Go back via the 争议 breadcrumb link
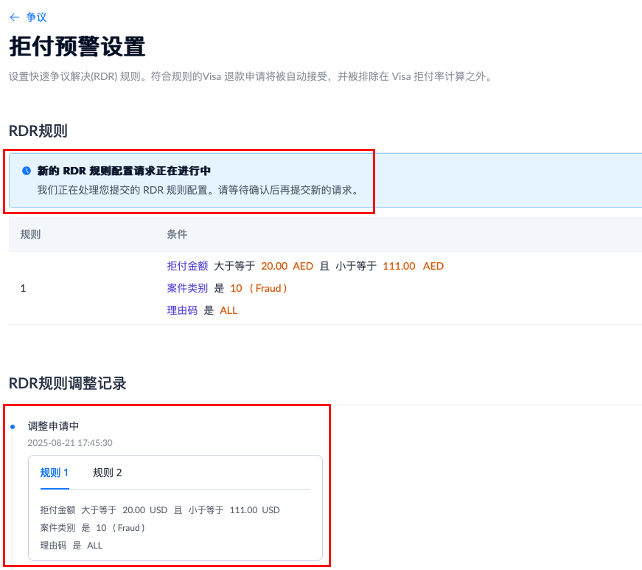 click(x=36, y=17)
